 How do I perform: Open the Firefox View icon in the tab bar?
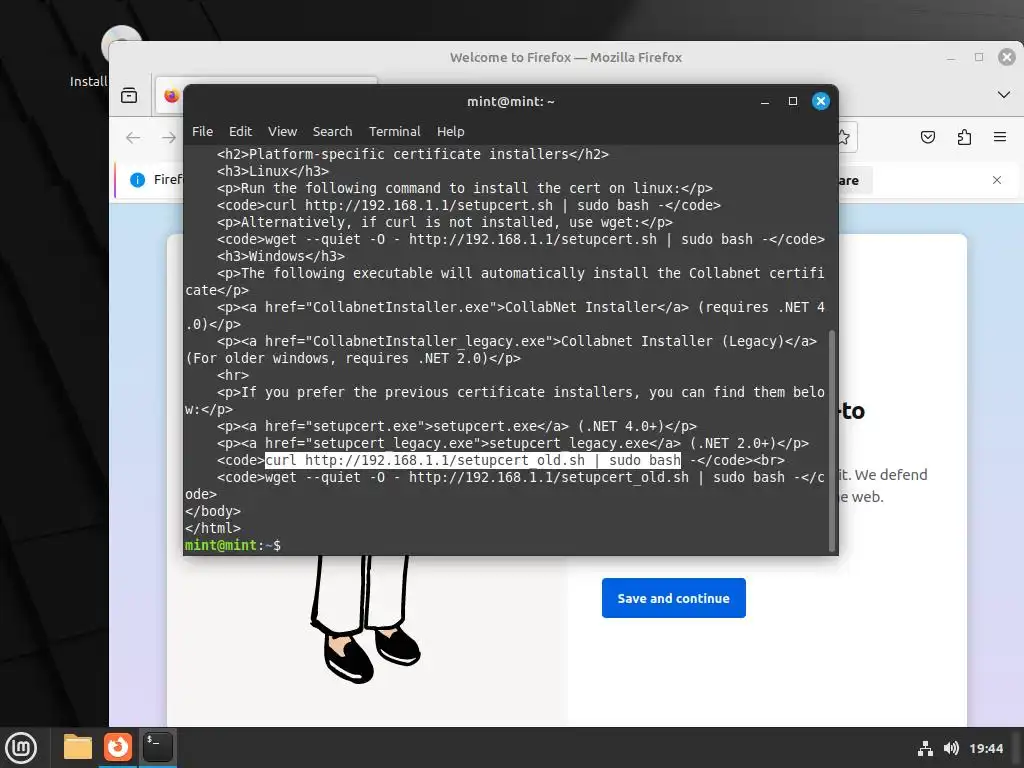[129, 96]
